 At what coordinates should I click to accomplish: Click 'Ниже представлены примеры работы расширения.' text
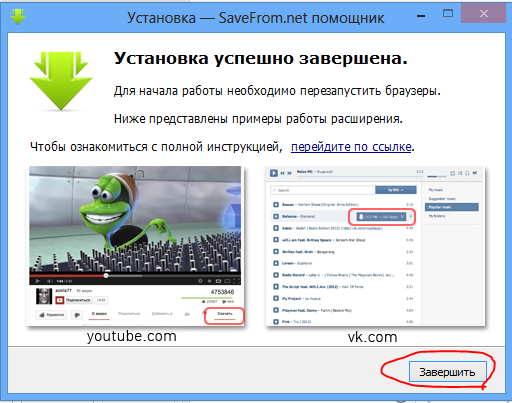point(258,119)
